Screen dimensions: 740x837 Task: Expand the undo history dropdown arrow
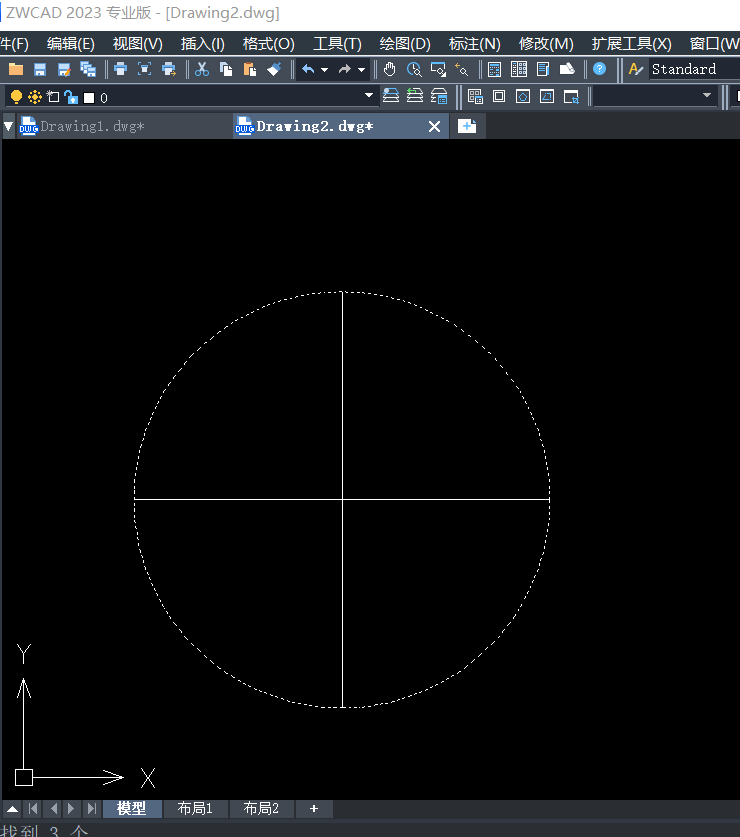click(324, 70)
